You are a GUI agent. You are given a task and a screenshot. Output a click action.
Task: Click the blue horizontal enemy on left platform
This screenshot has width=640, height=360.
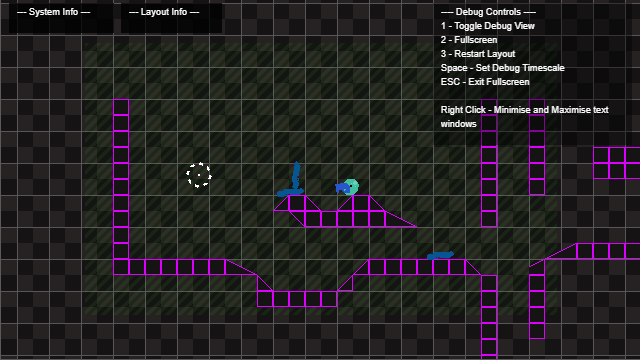(x=291, y=192)
